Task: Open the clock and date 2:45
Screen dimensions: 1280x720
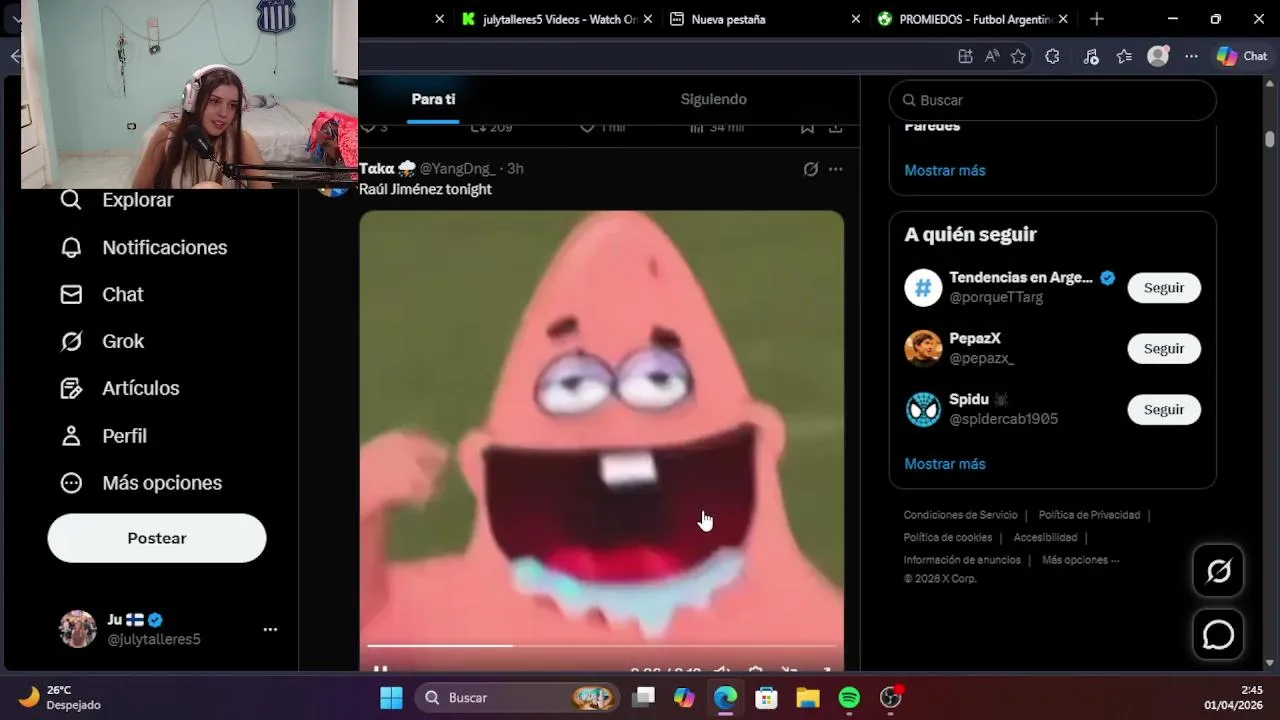Action: [x=1233, y=697]
